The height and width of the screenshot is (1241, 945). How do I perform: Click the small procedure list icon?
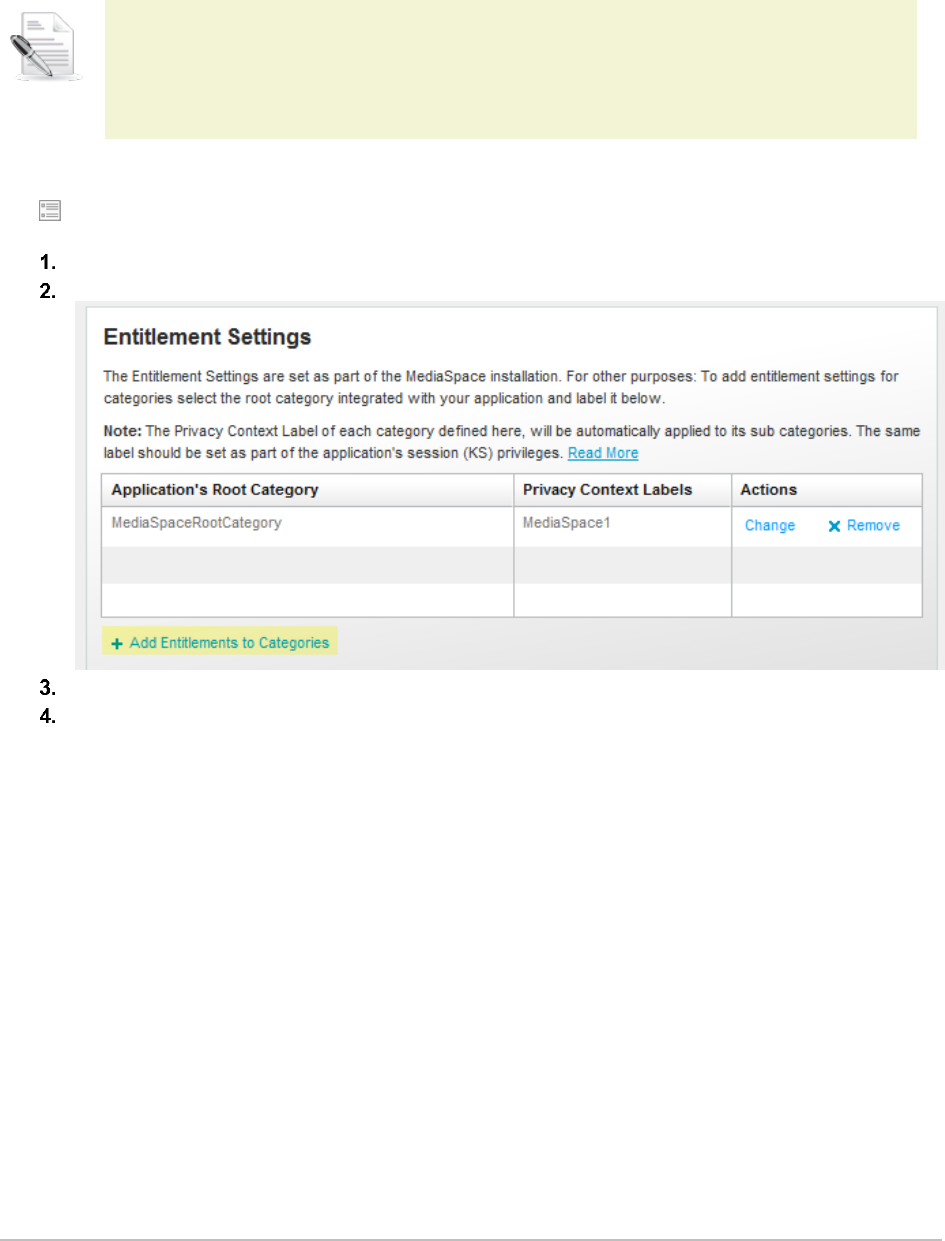tap(51, 210)
